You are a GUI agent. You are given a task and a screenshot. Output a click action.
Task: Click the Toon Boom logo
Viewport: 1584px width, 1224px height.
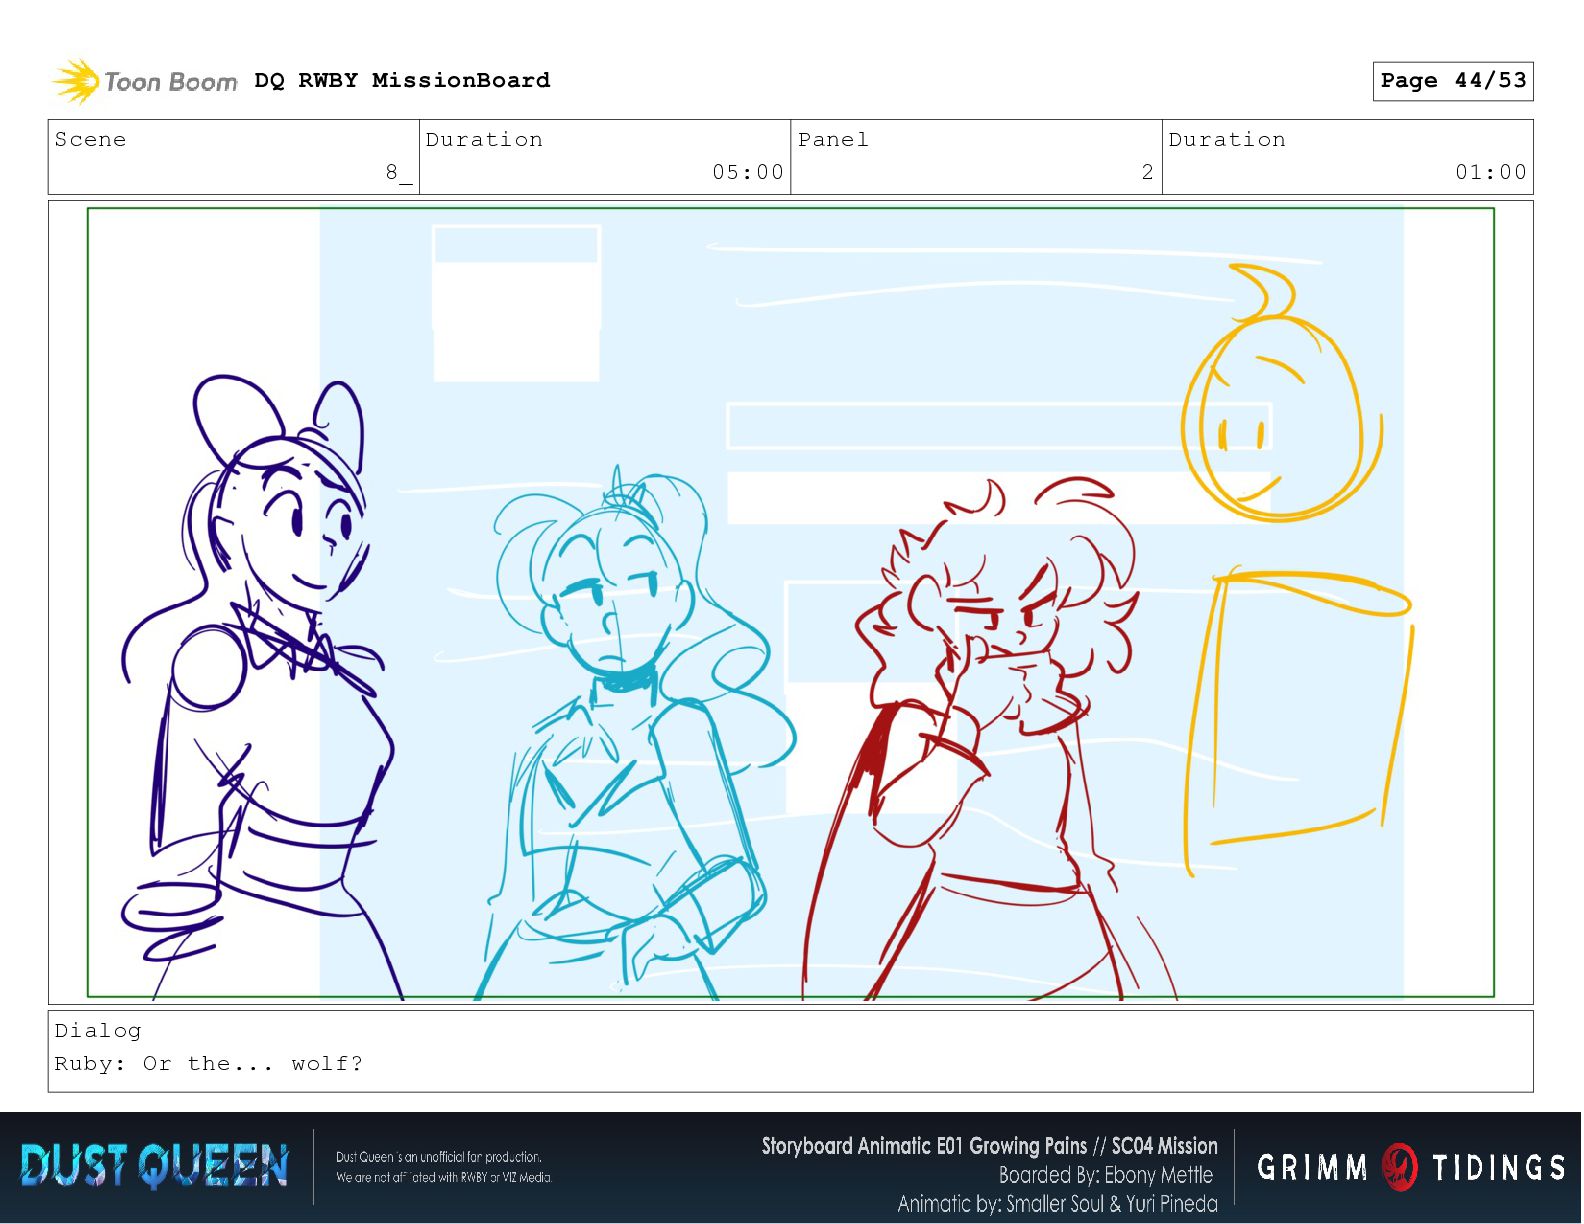tap(145, 81)
